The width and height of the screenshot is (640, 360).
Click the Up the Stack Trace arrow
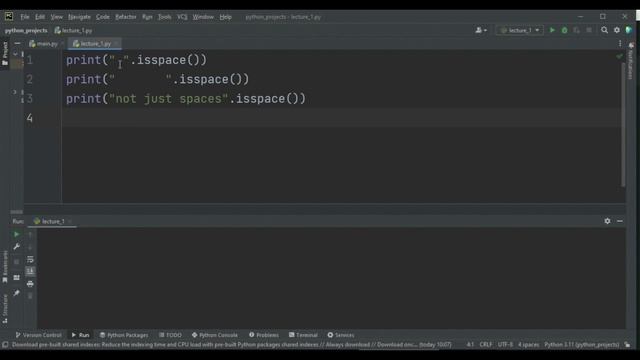(x=30, y=235)
